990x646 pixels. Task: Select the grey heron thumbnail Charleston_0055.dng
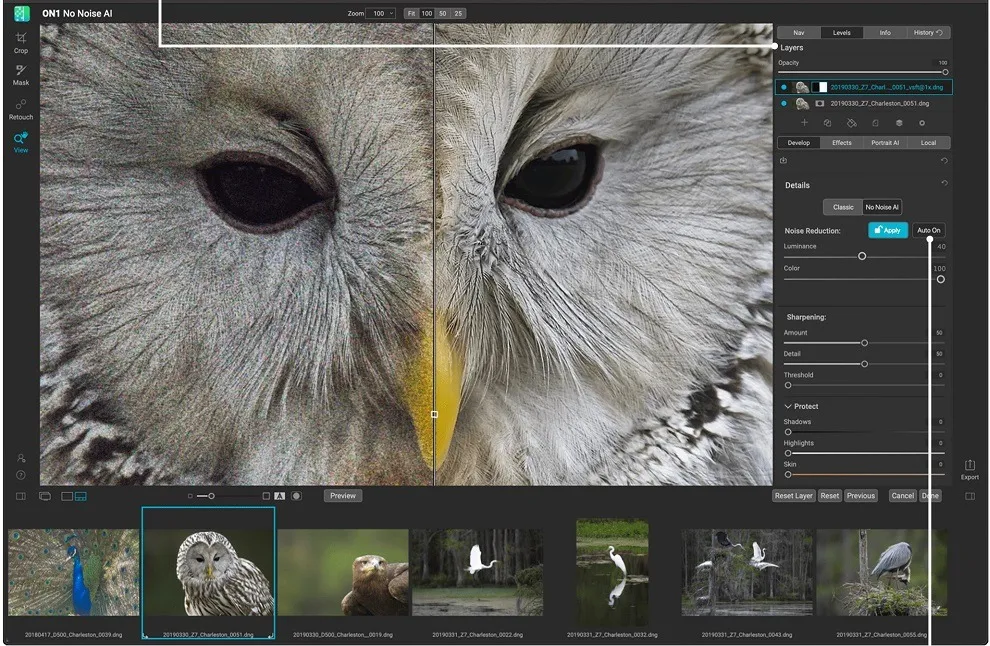(881, 572)
